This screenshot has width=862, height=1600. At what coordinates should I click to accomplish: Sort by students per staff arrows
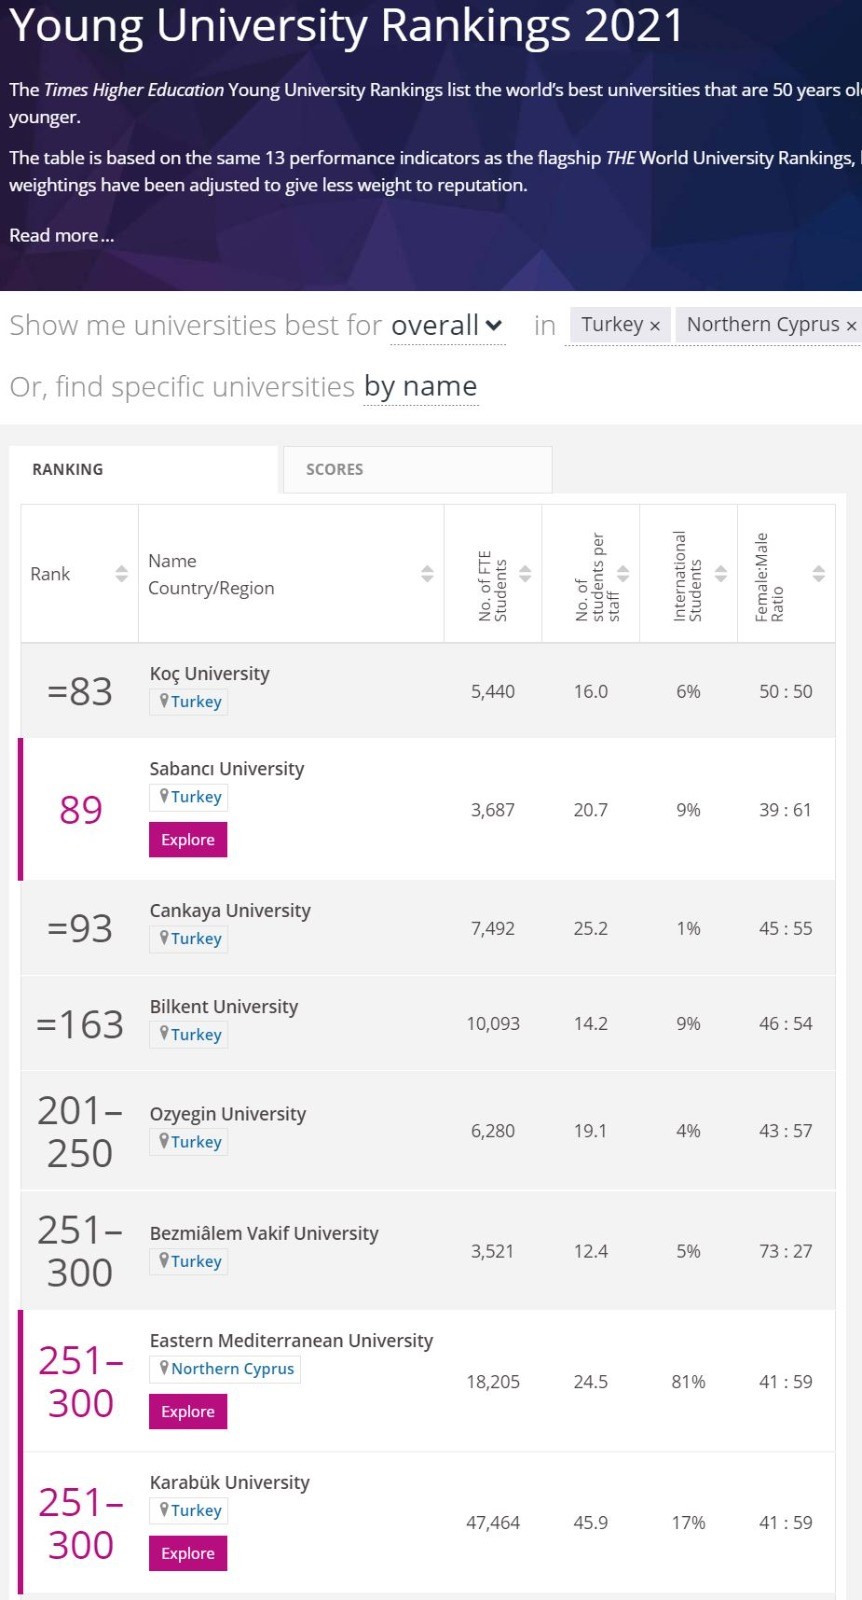(623, 573)
